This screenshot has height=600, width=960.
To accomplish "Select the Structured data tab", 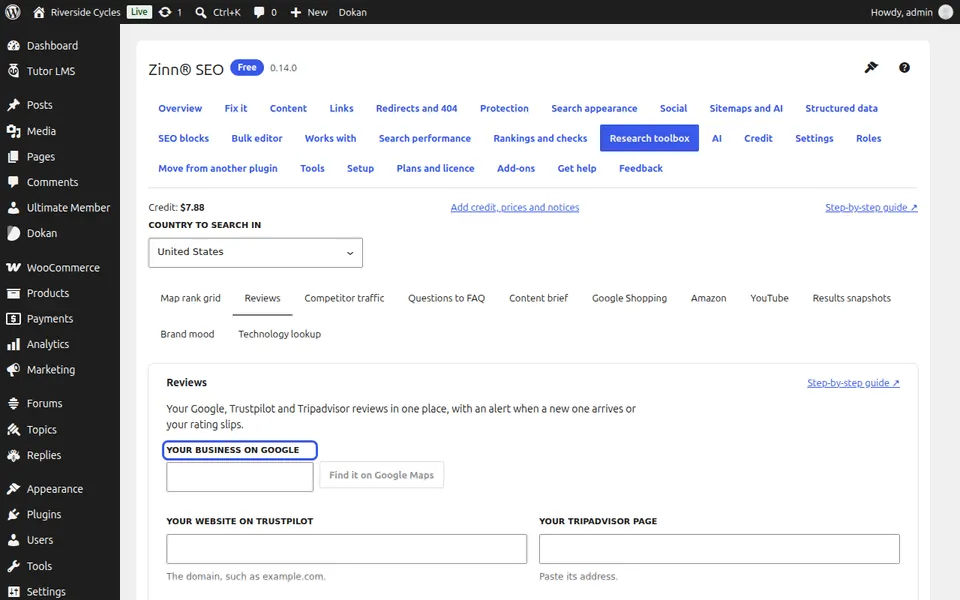I will click(x=841, y=108).
